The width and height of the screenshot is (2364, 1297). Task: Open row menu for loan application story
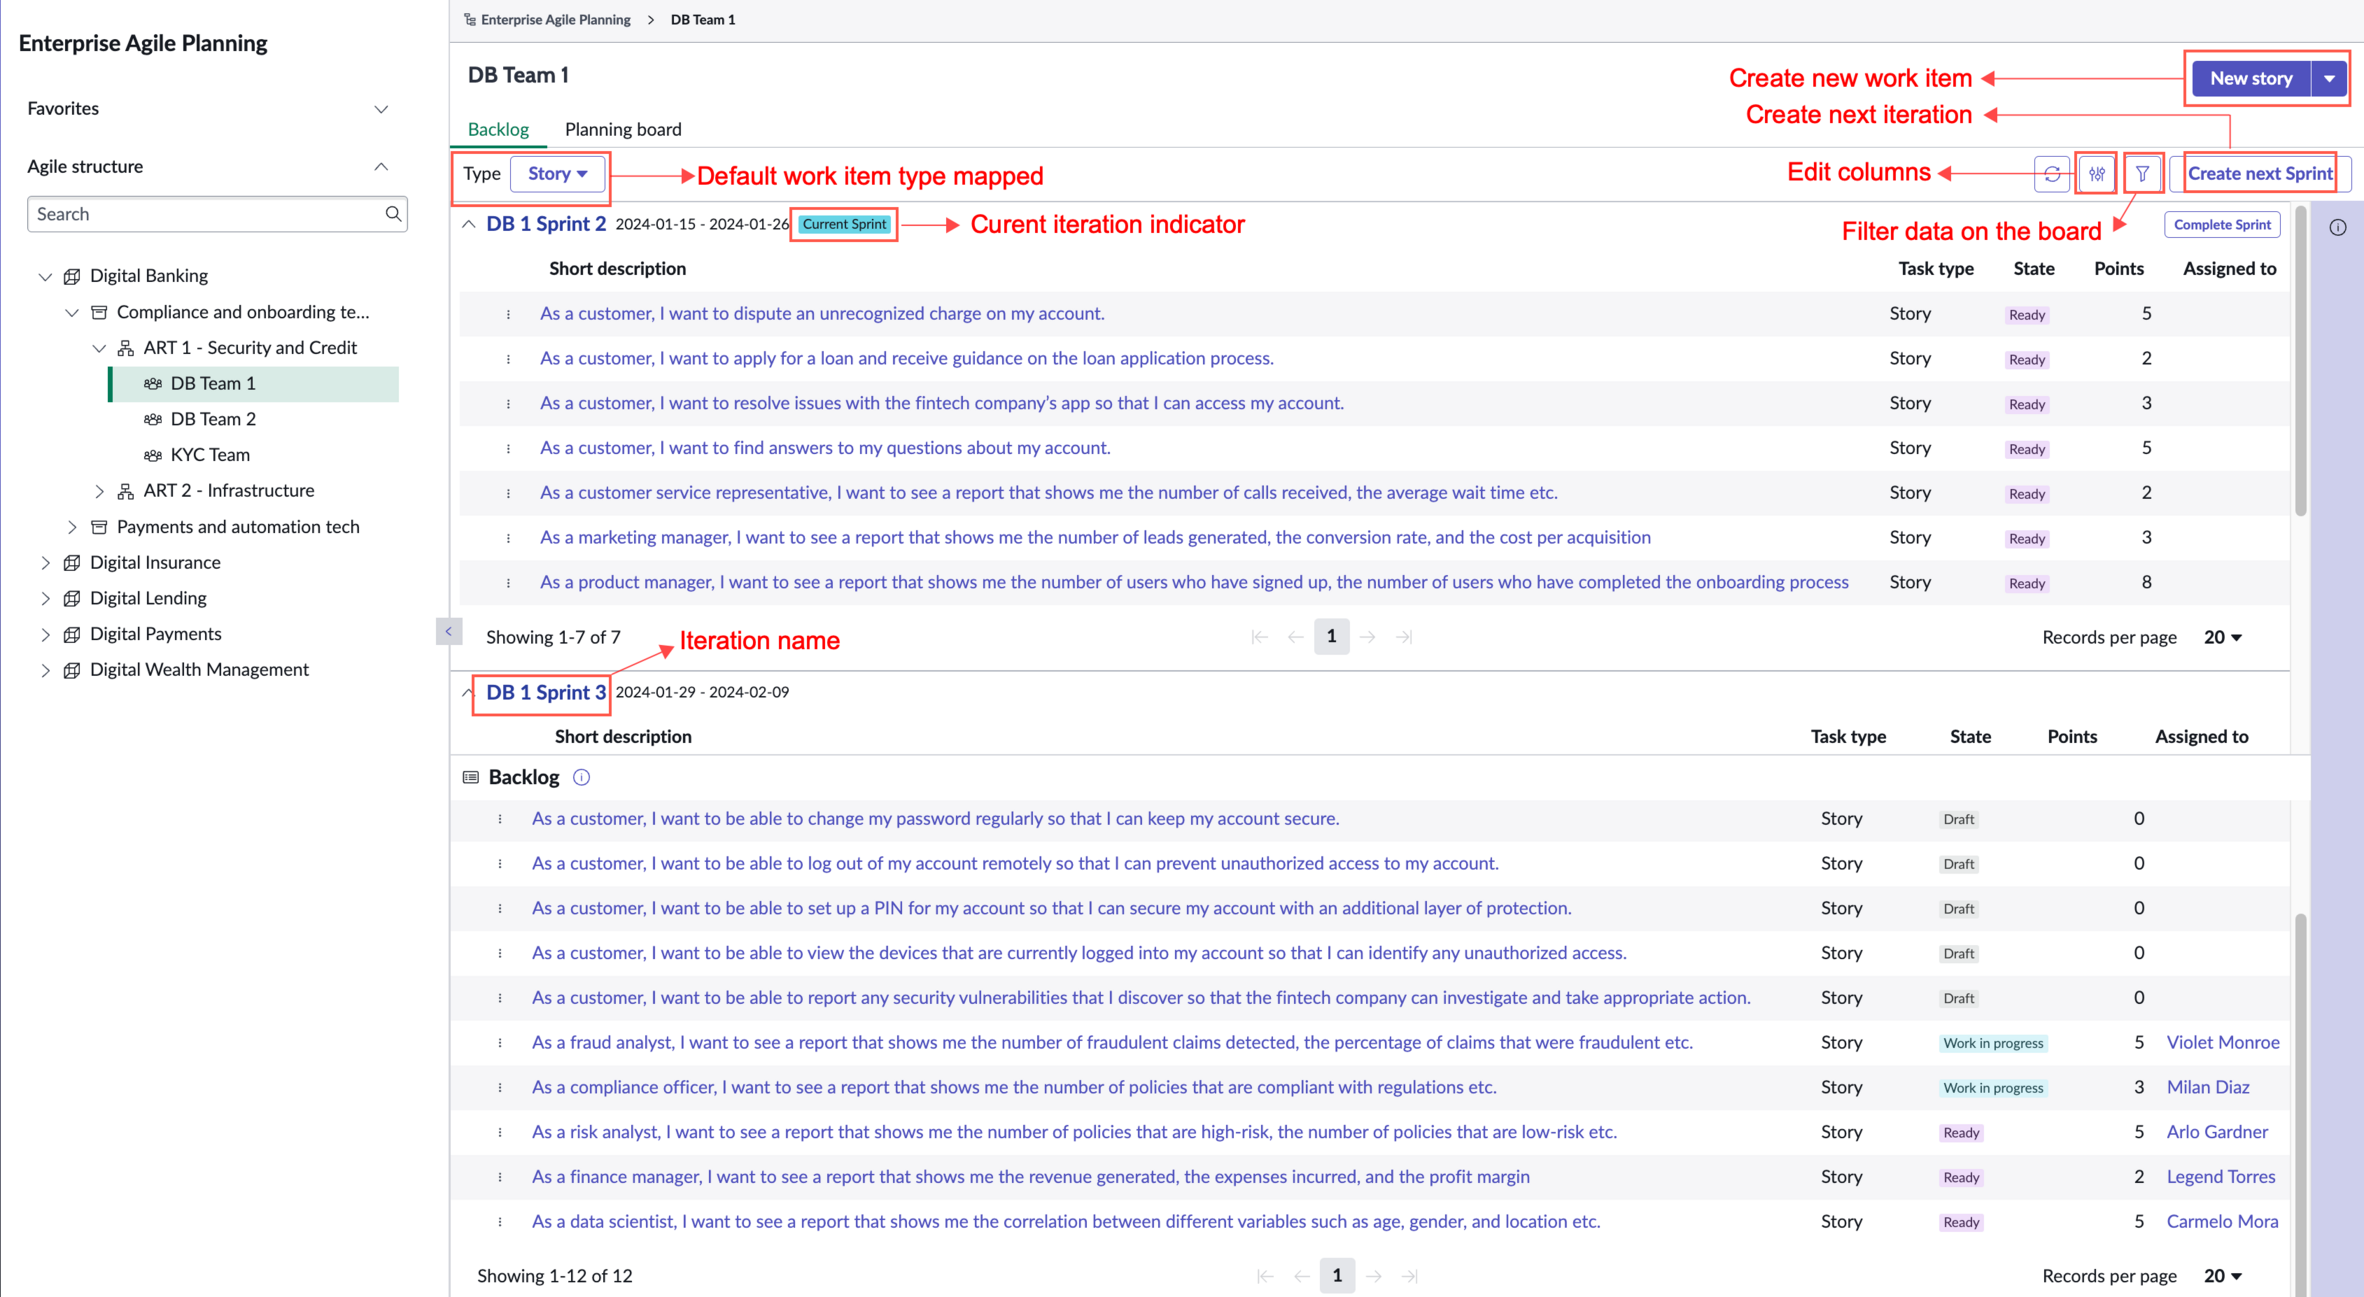(508, 359)
